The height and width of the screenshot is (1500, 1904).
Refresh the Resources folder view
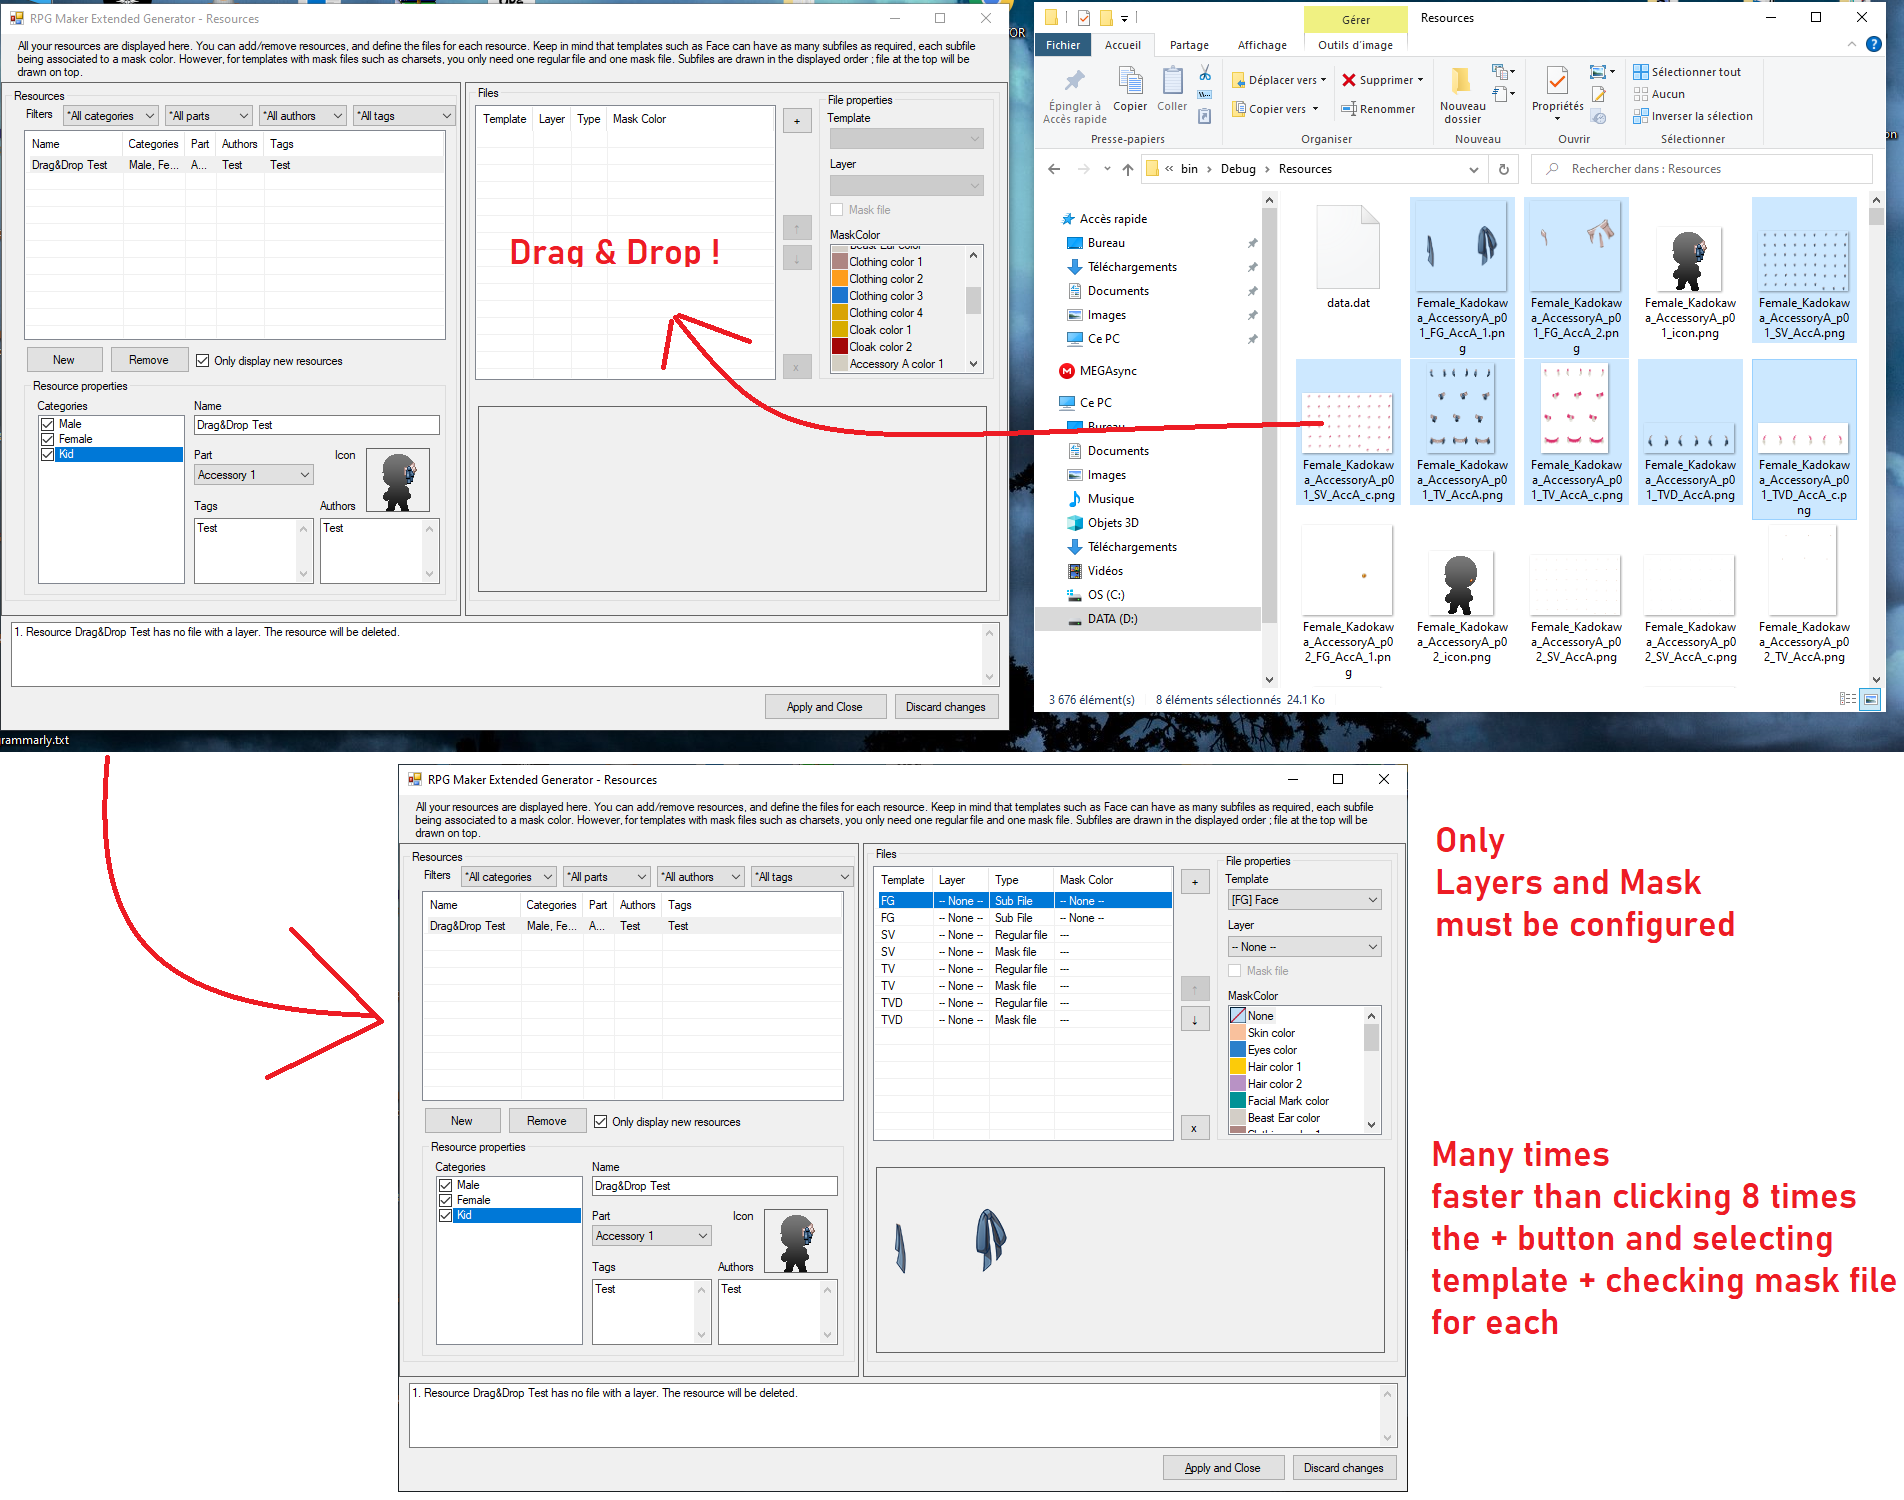(x=1503, y=169)
